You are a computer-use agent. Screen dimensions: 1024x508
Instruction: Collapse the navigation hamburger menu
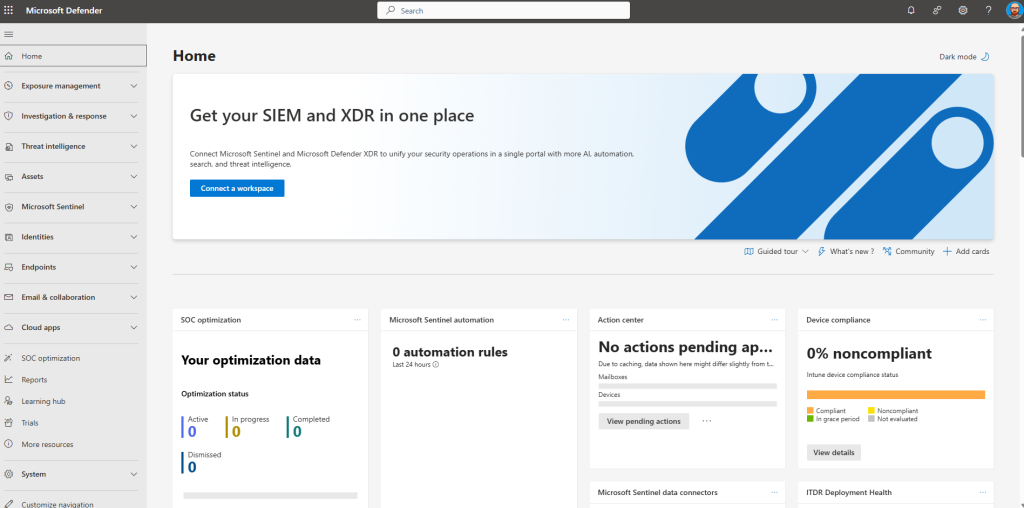point(8,34)
